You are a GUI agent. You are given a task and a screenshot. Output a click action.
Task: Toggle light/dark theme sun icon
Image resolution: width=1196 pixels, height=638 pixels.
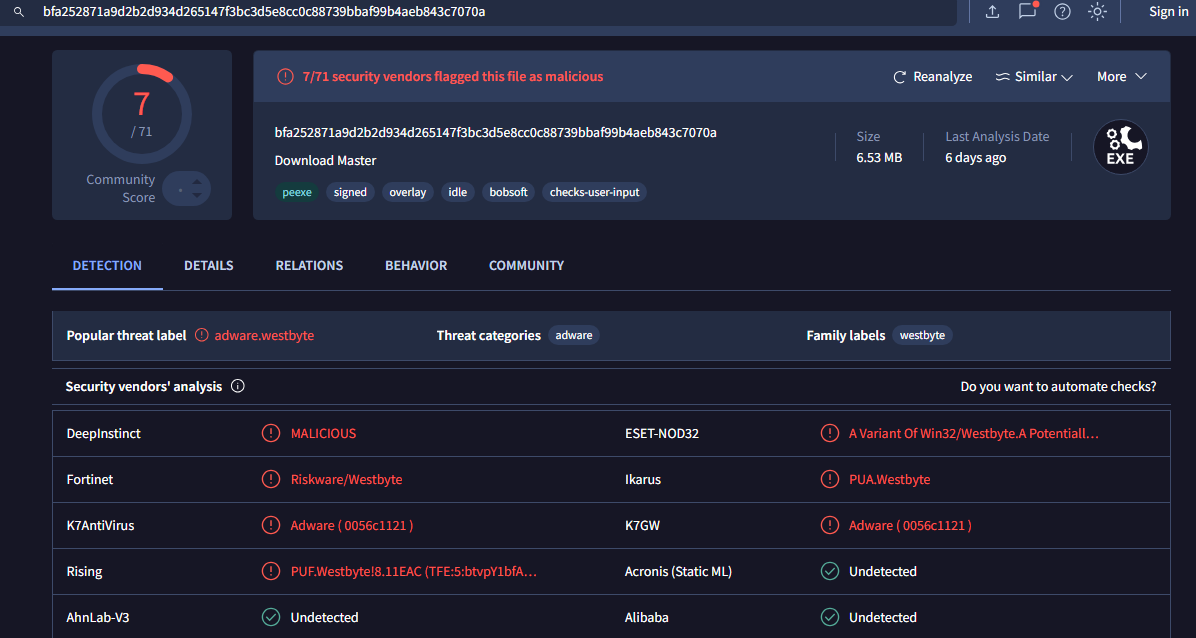tap(1098, 11)
